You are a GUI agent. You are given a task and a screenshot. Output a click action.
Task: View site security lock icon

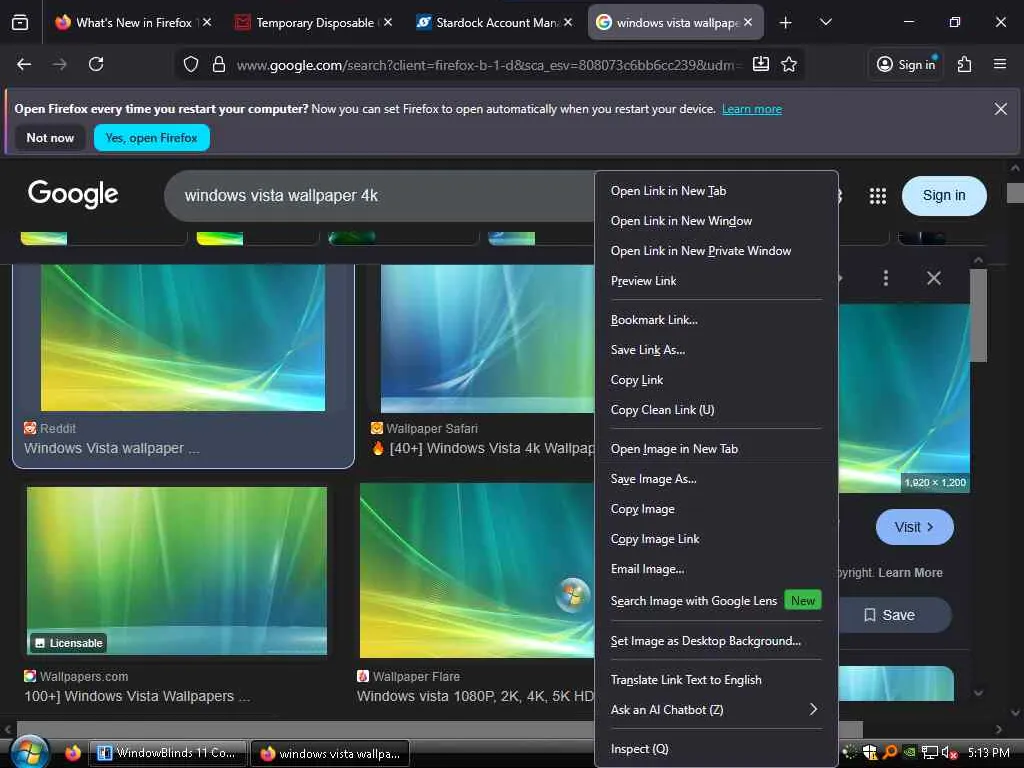219,64
